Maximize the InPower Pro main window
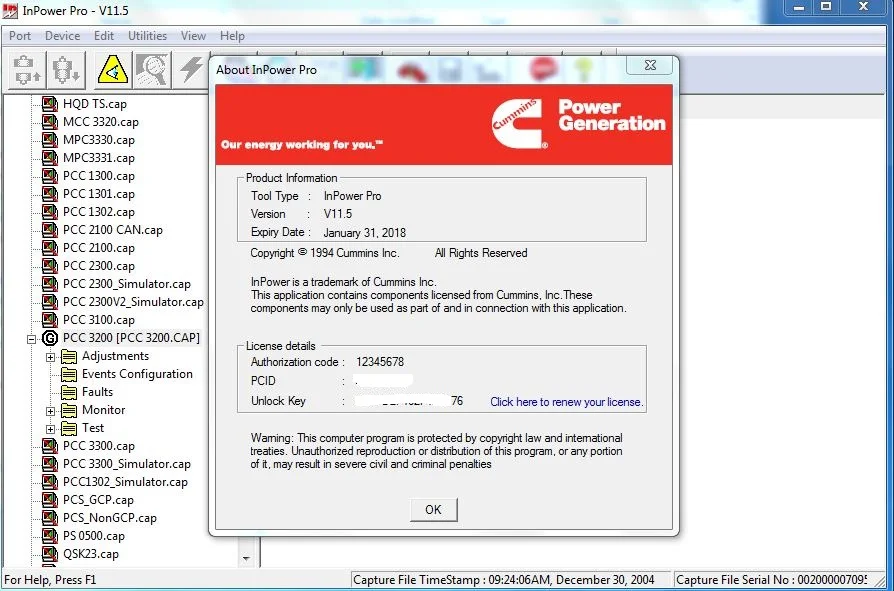Screen dimensions: 894x591 click(x=826, y=7)
